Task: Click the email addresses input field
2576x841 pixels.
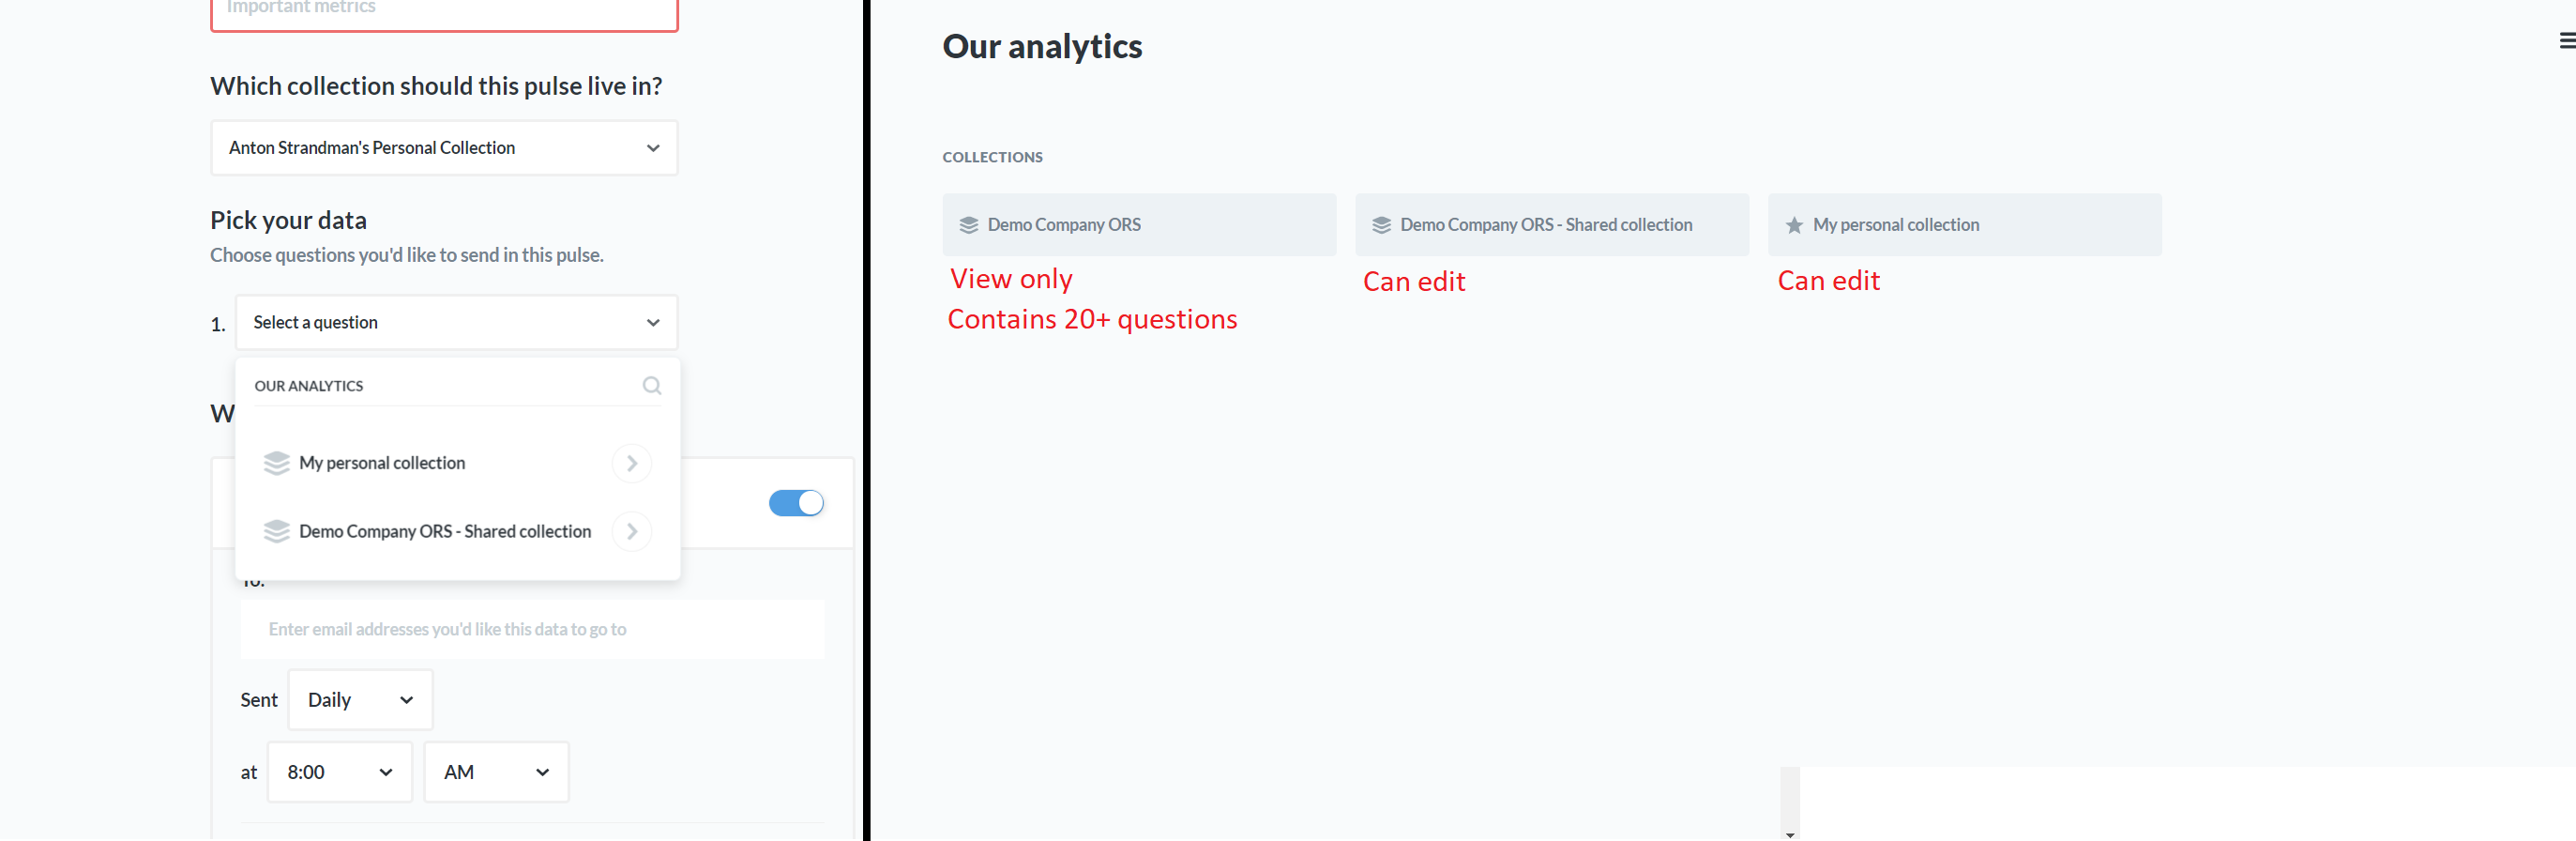Action: [x=531, y=628]
